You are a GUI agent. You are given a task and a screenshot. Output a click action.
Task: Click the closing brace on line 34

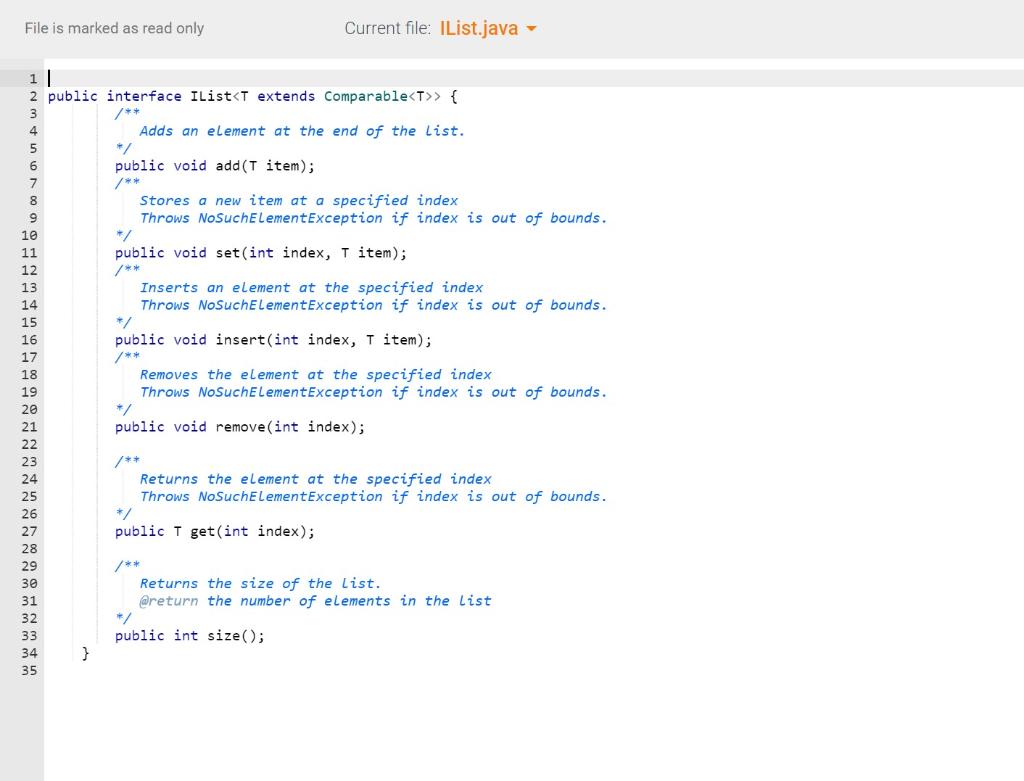pos(86,652)
